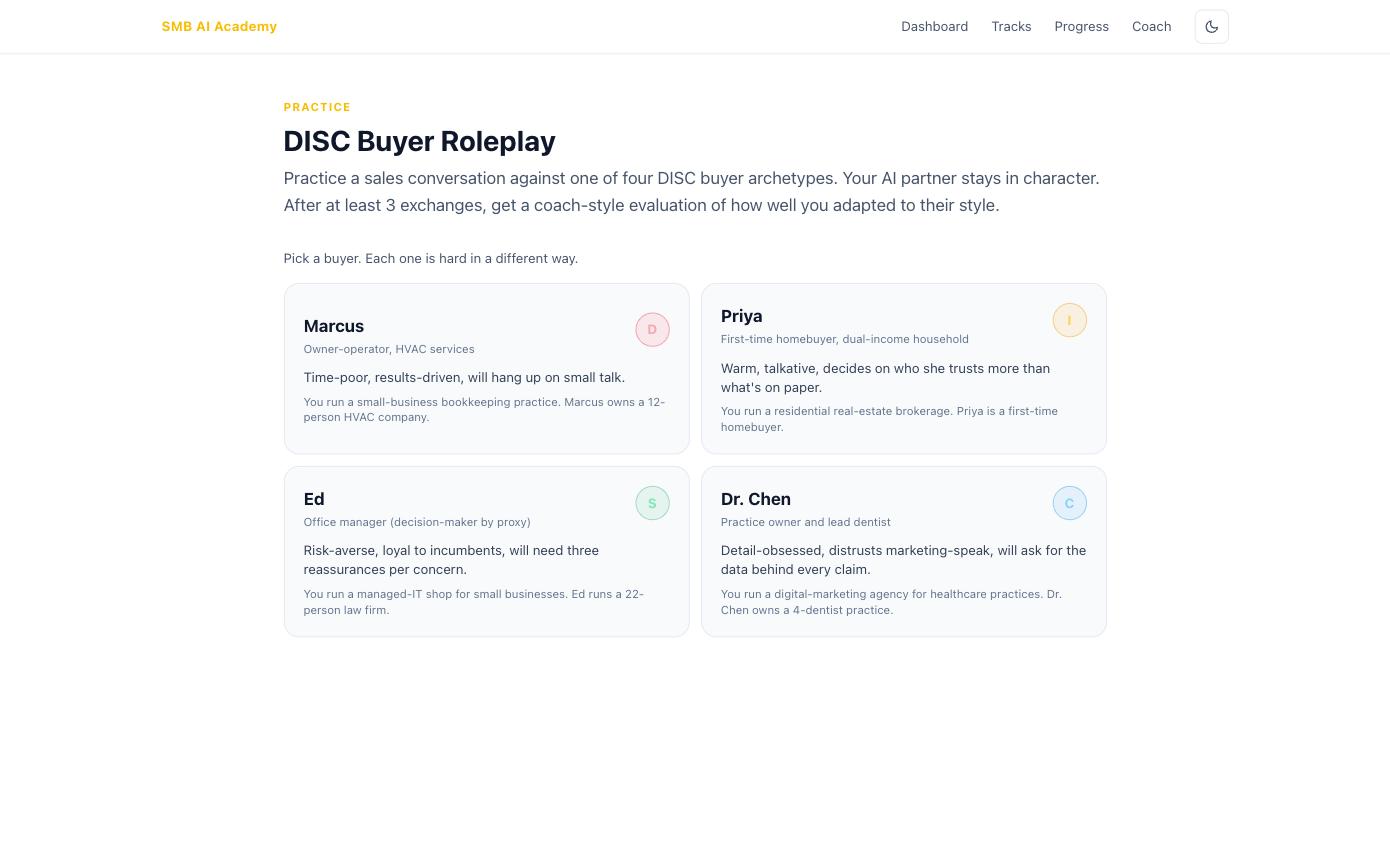Click Priya's orange I badge icon
The image size is (1390, 868).
(x=1069, y=320)
